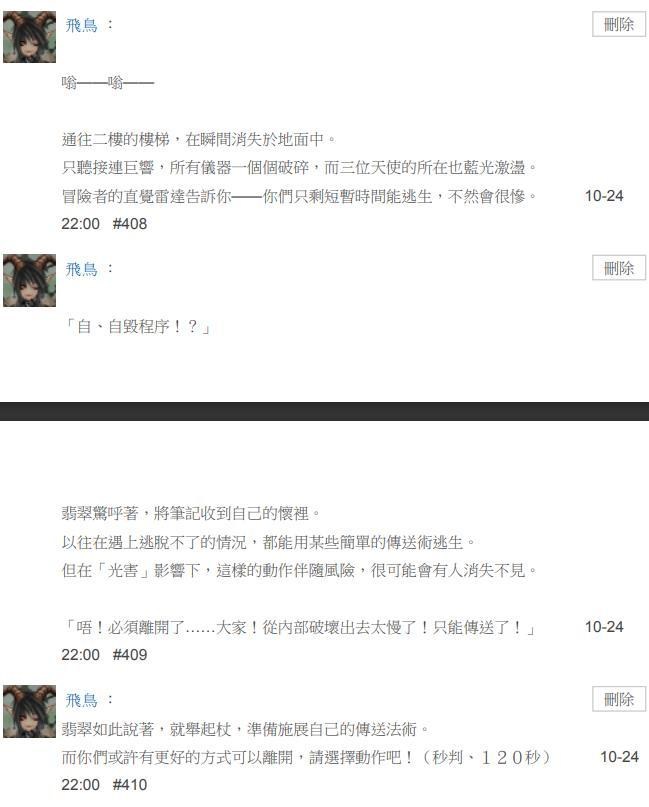This screenshot has width=649, height=807.
Task: Open 飛鳥's profile link in post #408
Action: tap(81, 25)
